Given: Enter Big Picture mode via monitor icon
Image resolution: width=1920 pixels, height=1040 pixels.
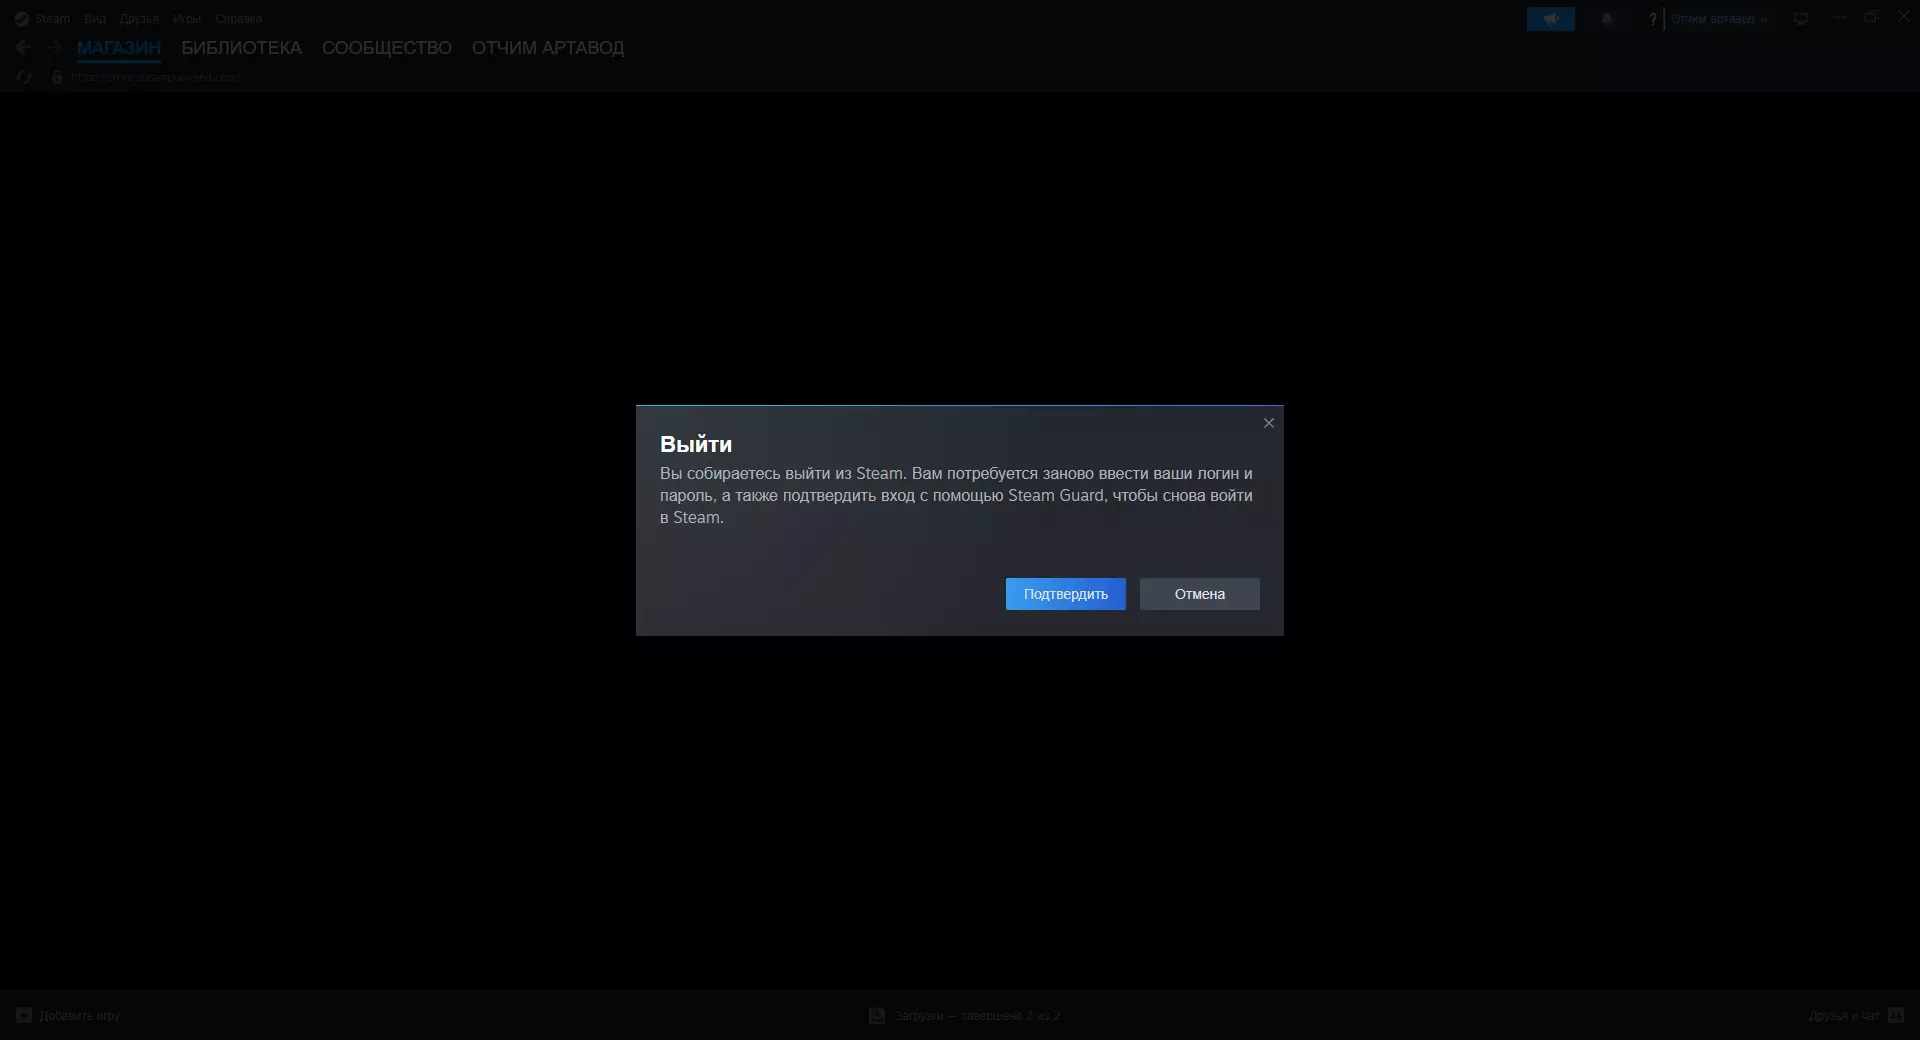Looking at the screenshot, I should pyautogui.click(x=1801, y=19).
